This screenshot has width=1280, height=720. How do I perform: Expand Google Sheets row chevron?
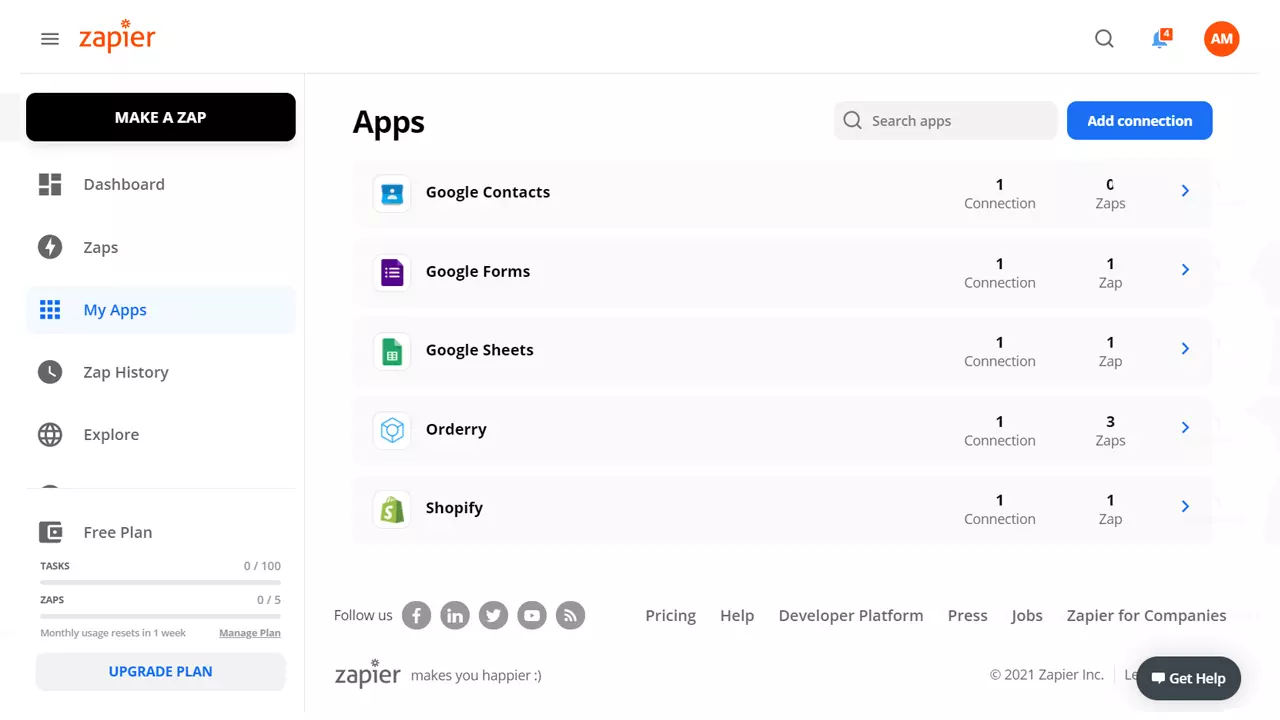coord(1185,349)
